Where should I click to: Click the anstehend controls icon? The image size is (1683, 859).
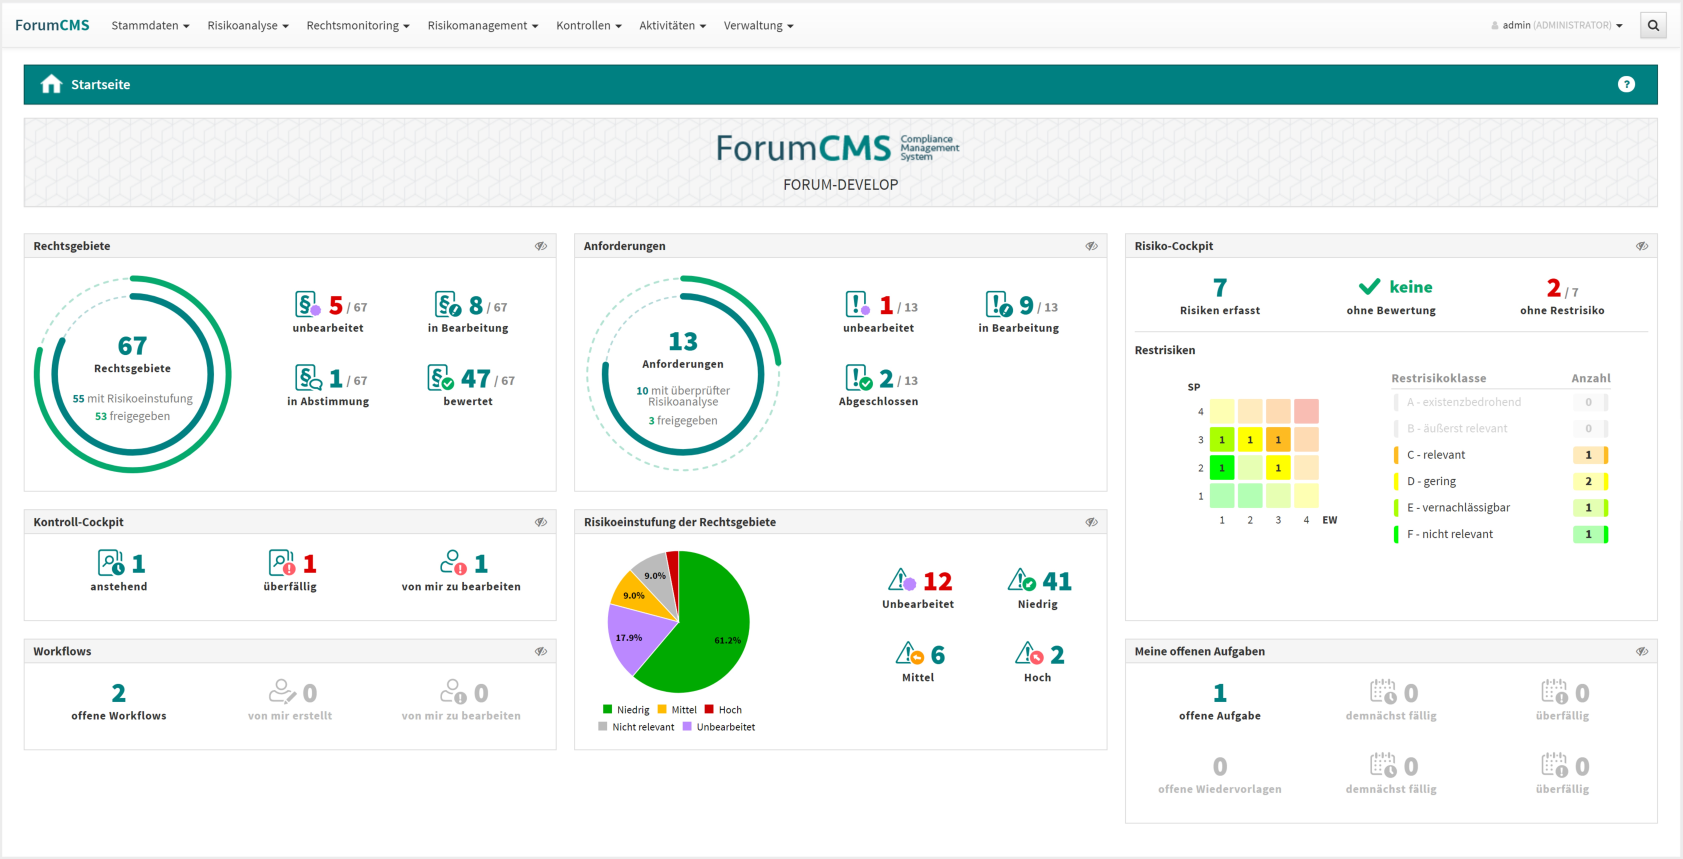[111, 563]
